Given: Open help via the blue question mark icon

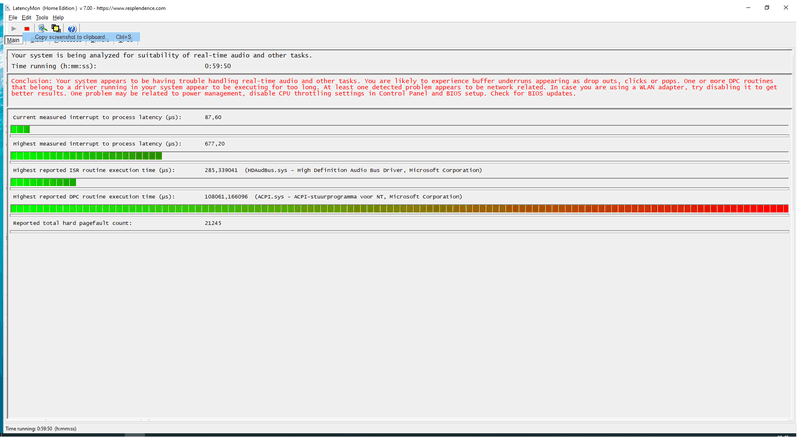Looking at the screenshot, I should [x=72, y=29].
